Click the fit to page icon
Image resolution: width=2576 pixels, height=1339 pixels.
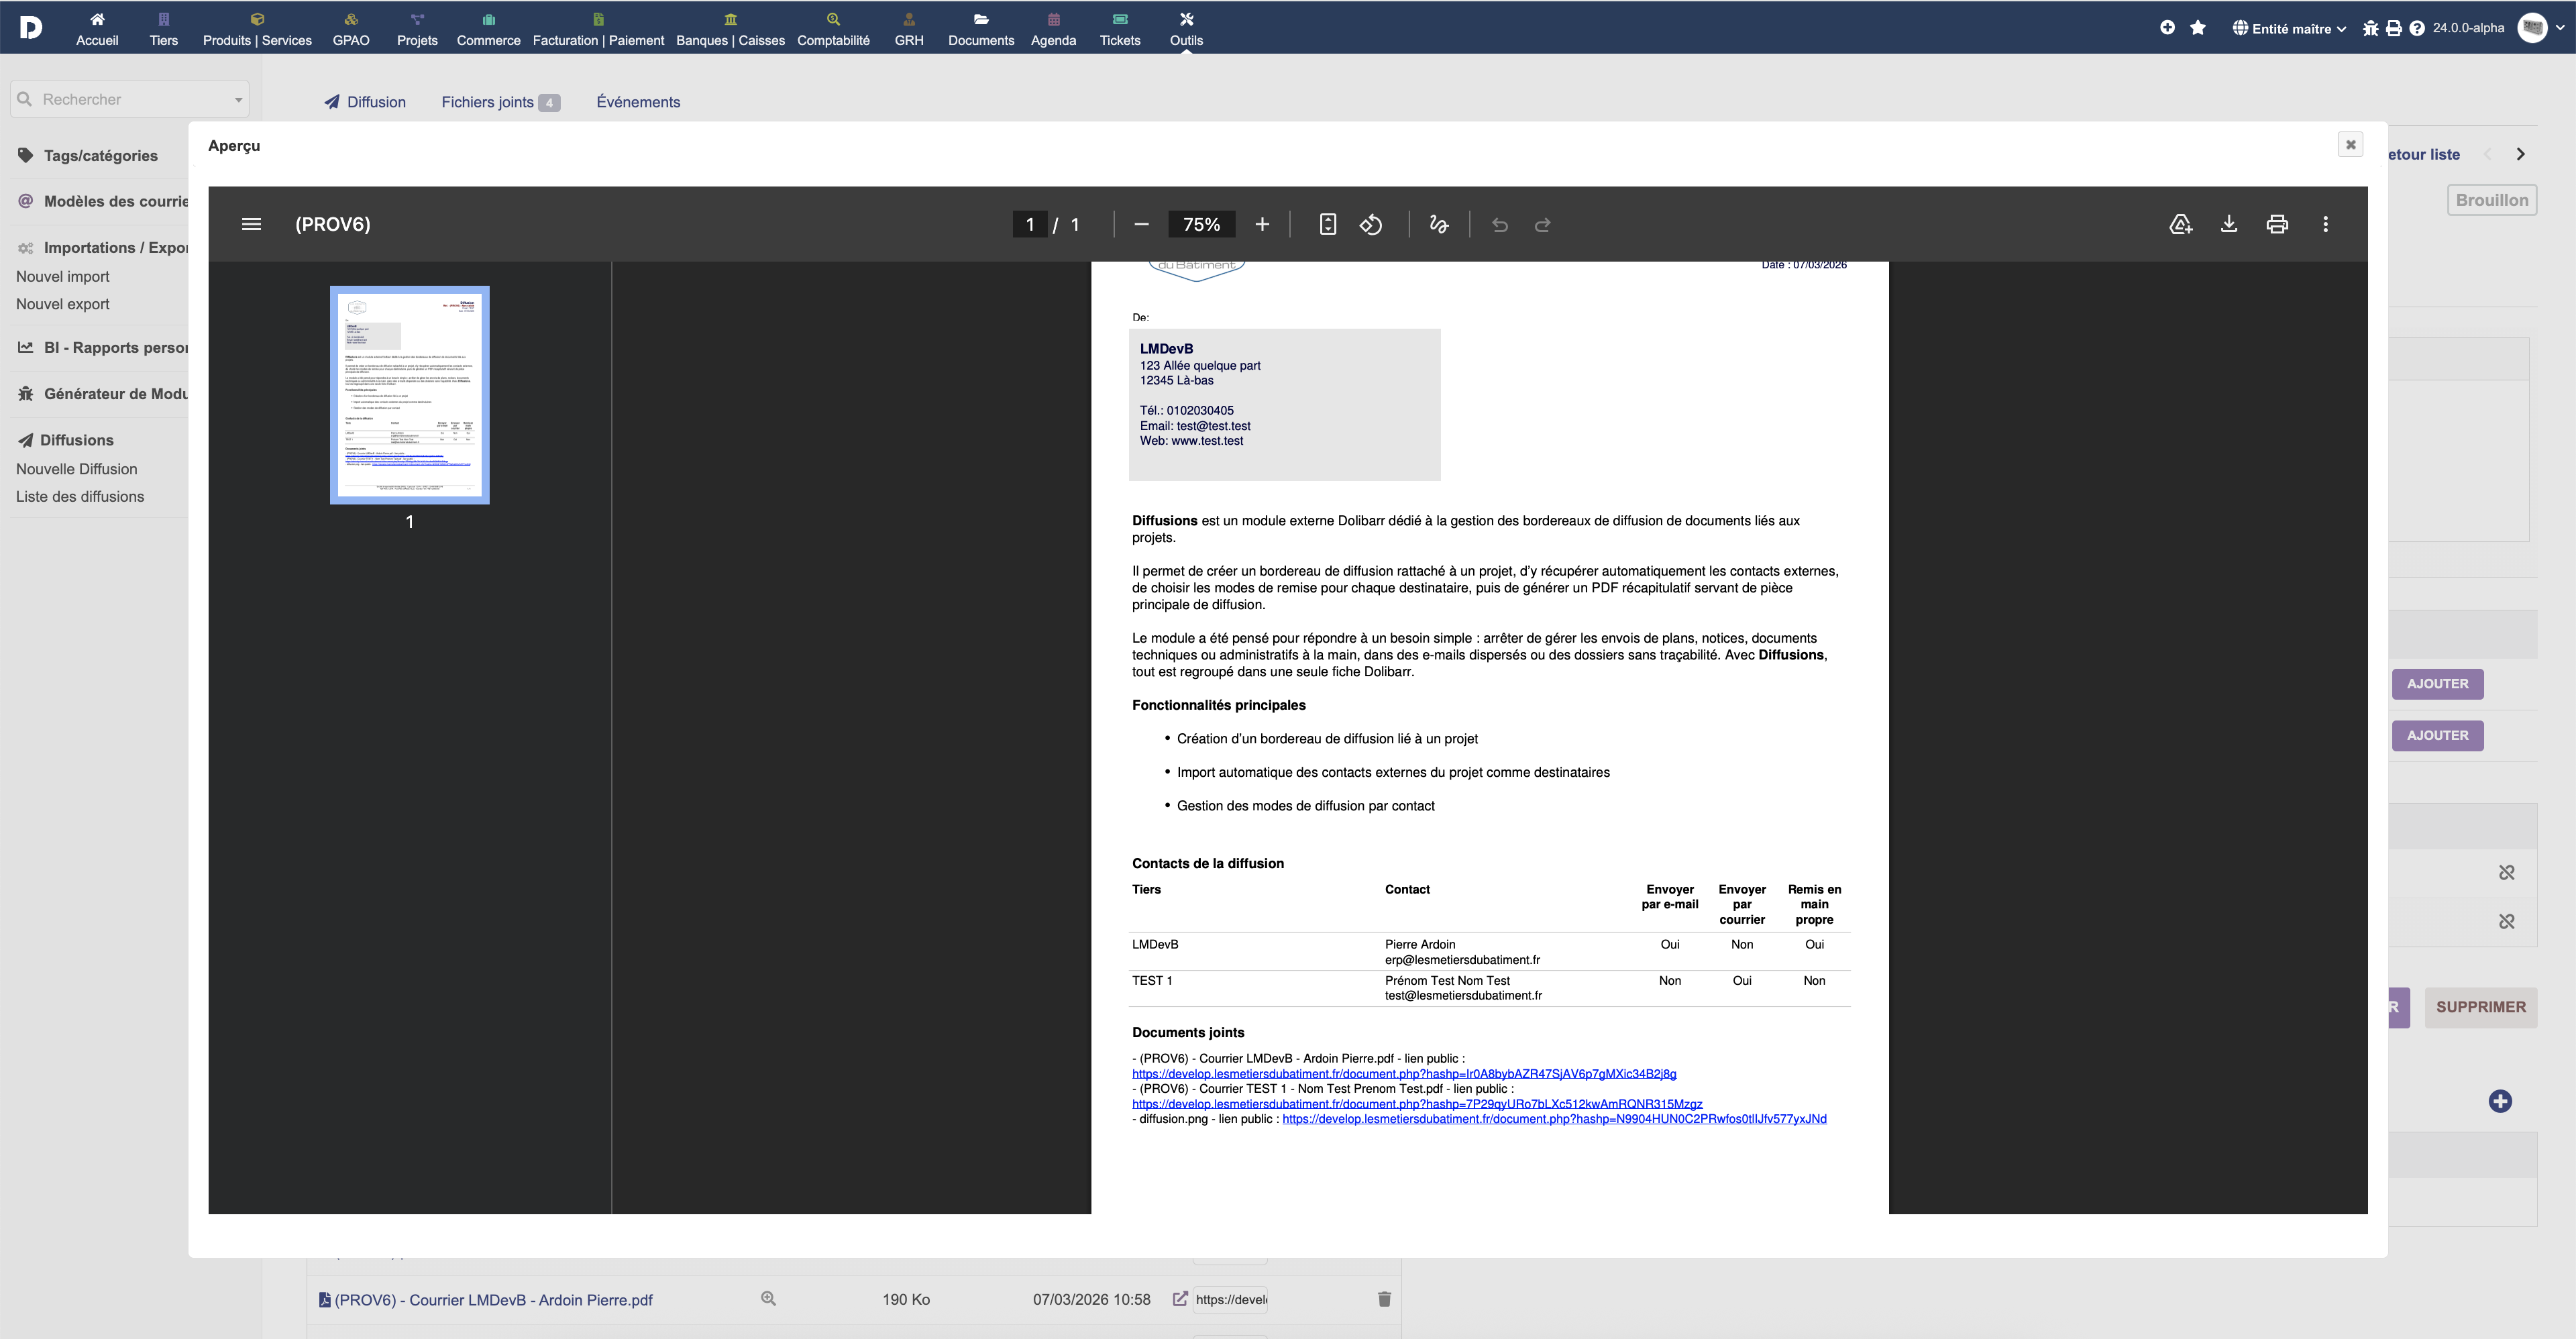[1327, 224]
